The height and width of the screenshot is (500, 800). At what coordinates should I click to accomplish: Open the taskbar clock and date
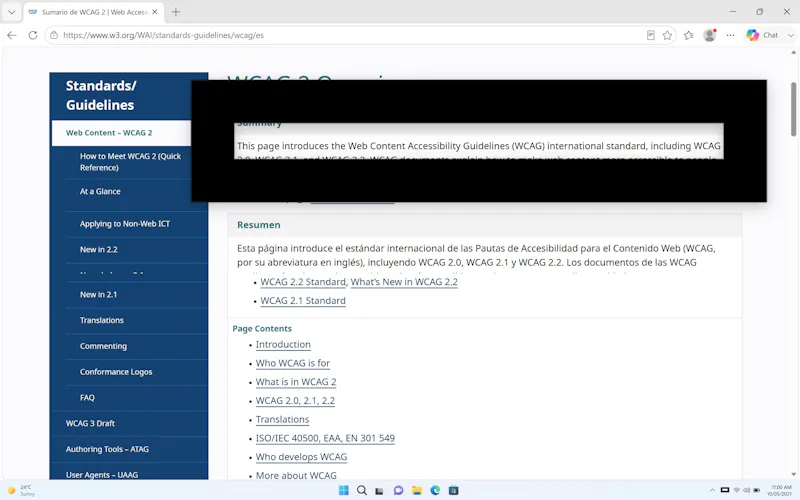(x=781, y=490)
